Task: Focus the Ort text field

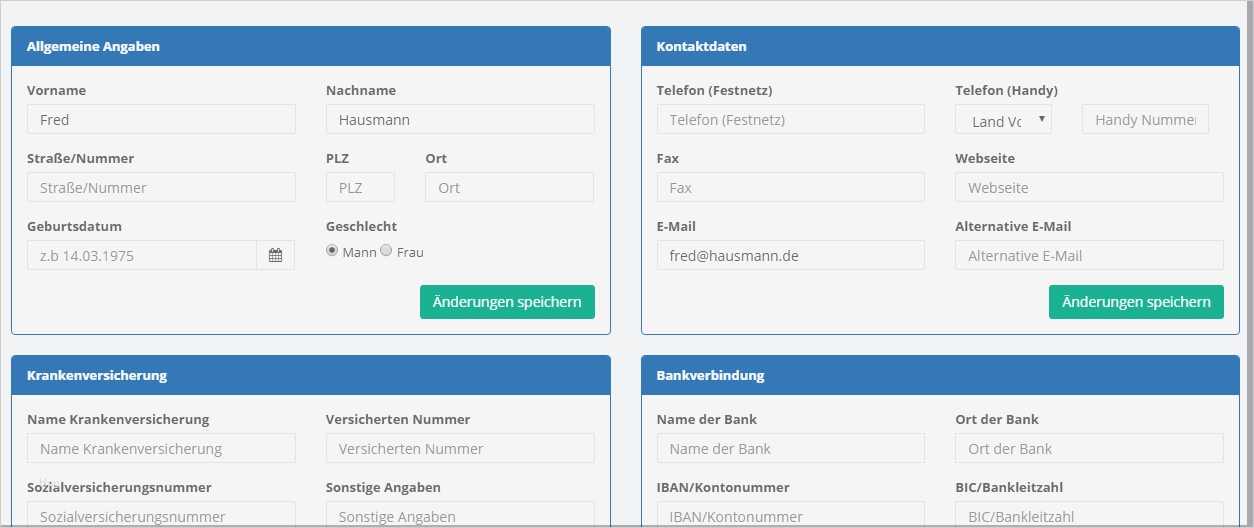Action: click(509, 188)
